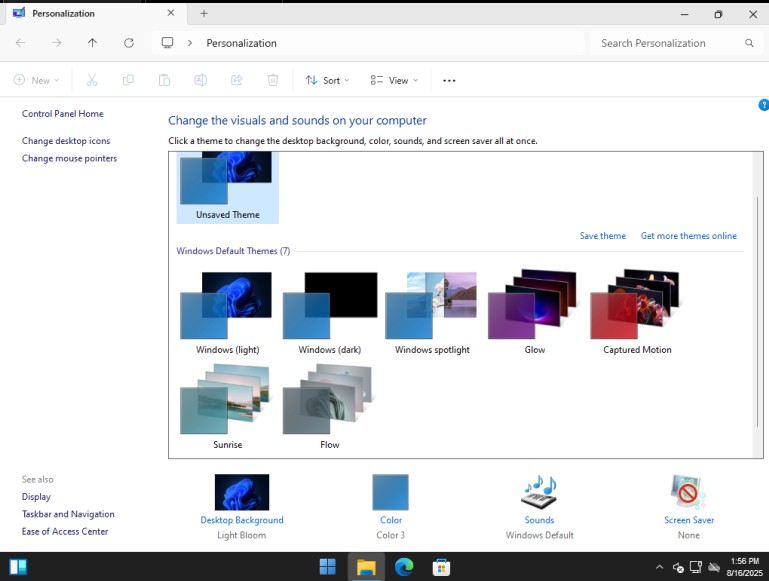The image size is (769, 581).
Task: Open the Color swatch setting
Action: [x=390, y=492]
